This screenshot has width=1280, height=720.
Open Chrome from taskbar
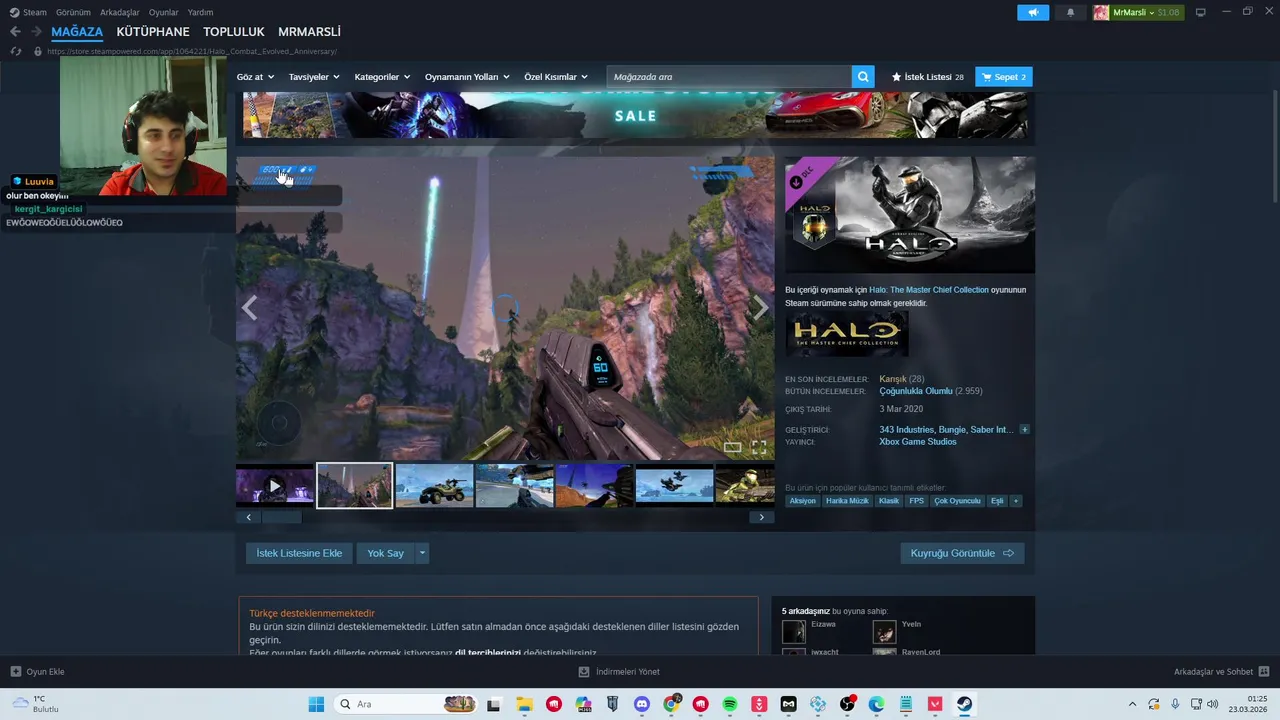tap(672, 704)
